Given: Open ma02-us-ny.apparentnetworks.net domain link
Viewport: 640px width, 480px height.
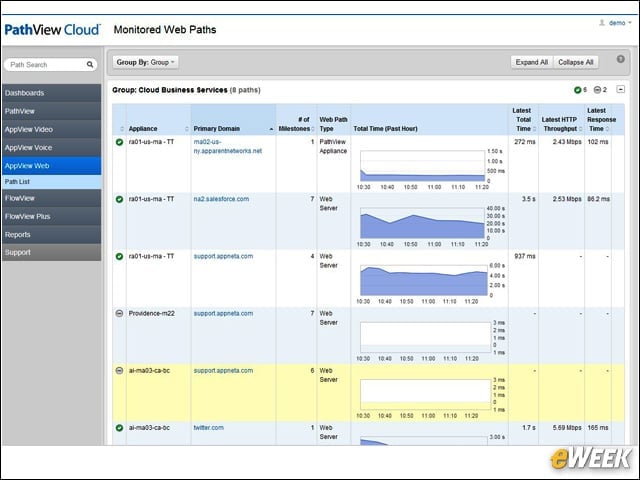Looking at the screenshot, I should tap(228, 147).
